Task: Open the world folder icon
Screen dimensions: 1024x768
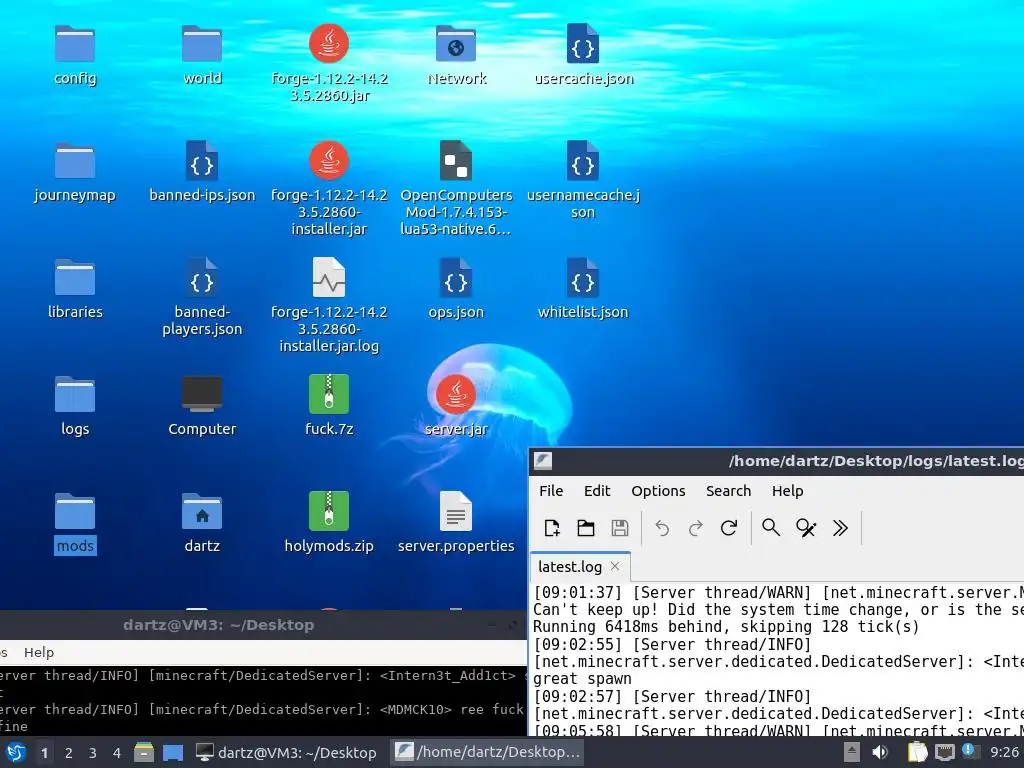Action: pyautogui.click(x=202, y=44)
